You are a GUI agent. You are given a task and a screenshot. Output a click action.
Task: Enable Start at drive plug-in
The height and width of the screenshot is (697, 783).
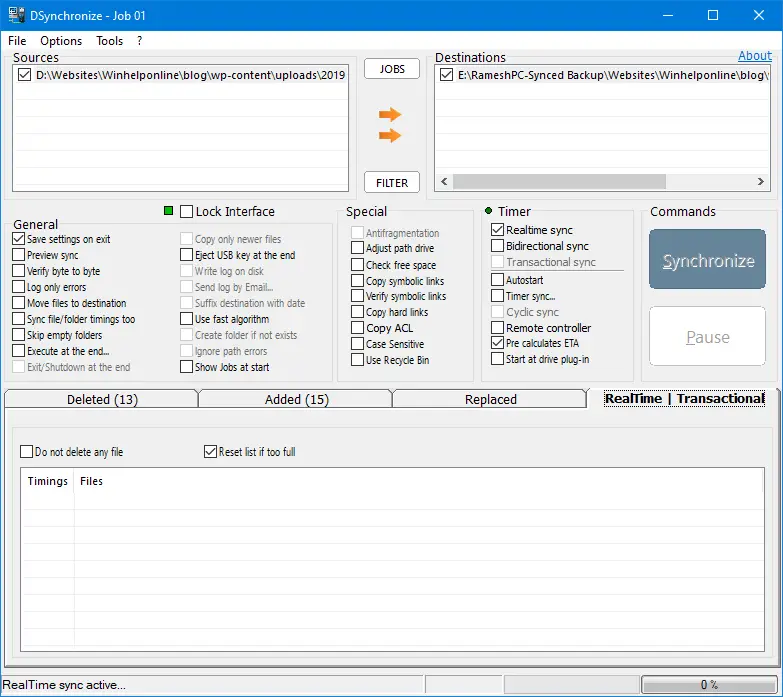click(x=497, y=358)
